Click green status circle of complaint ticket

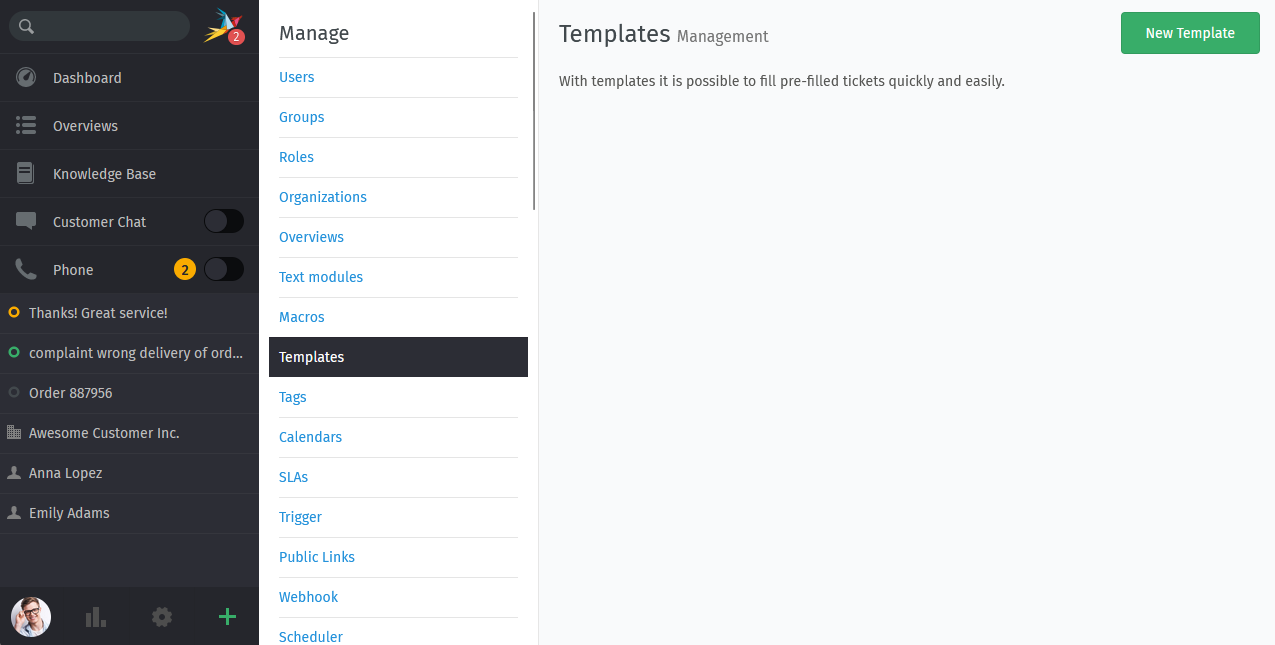14,353
